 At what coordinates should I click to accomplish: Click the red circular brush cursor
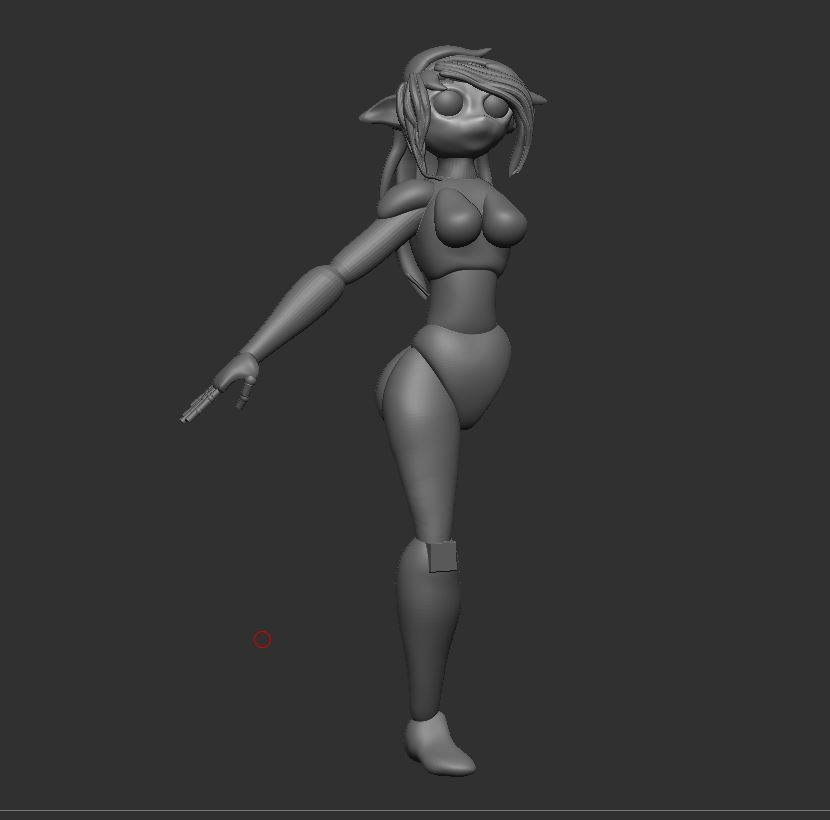pos(262,639)
